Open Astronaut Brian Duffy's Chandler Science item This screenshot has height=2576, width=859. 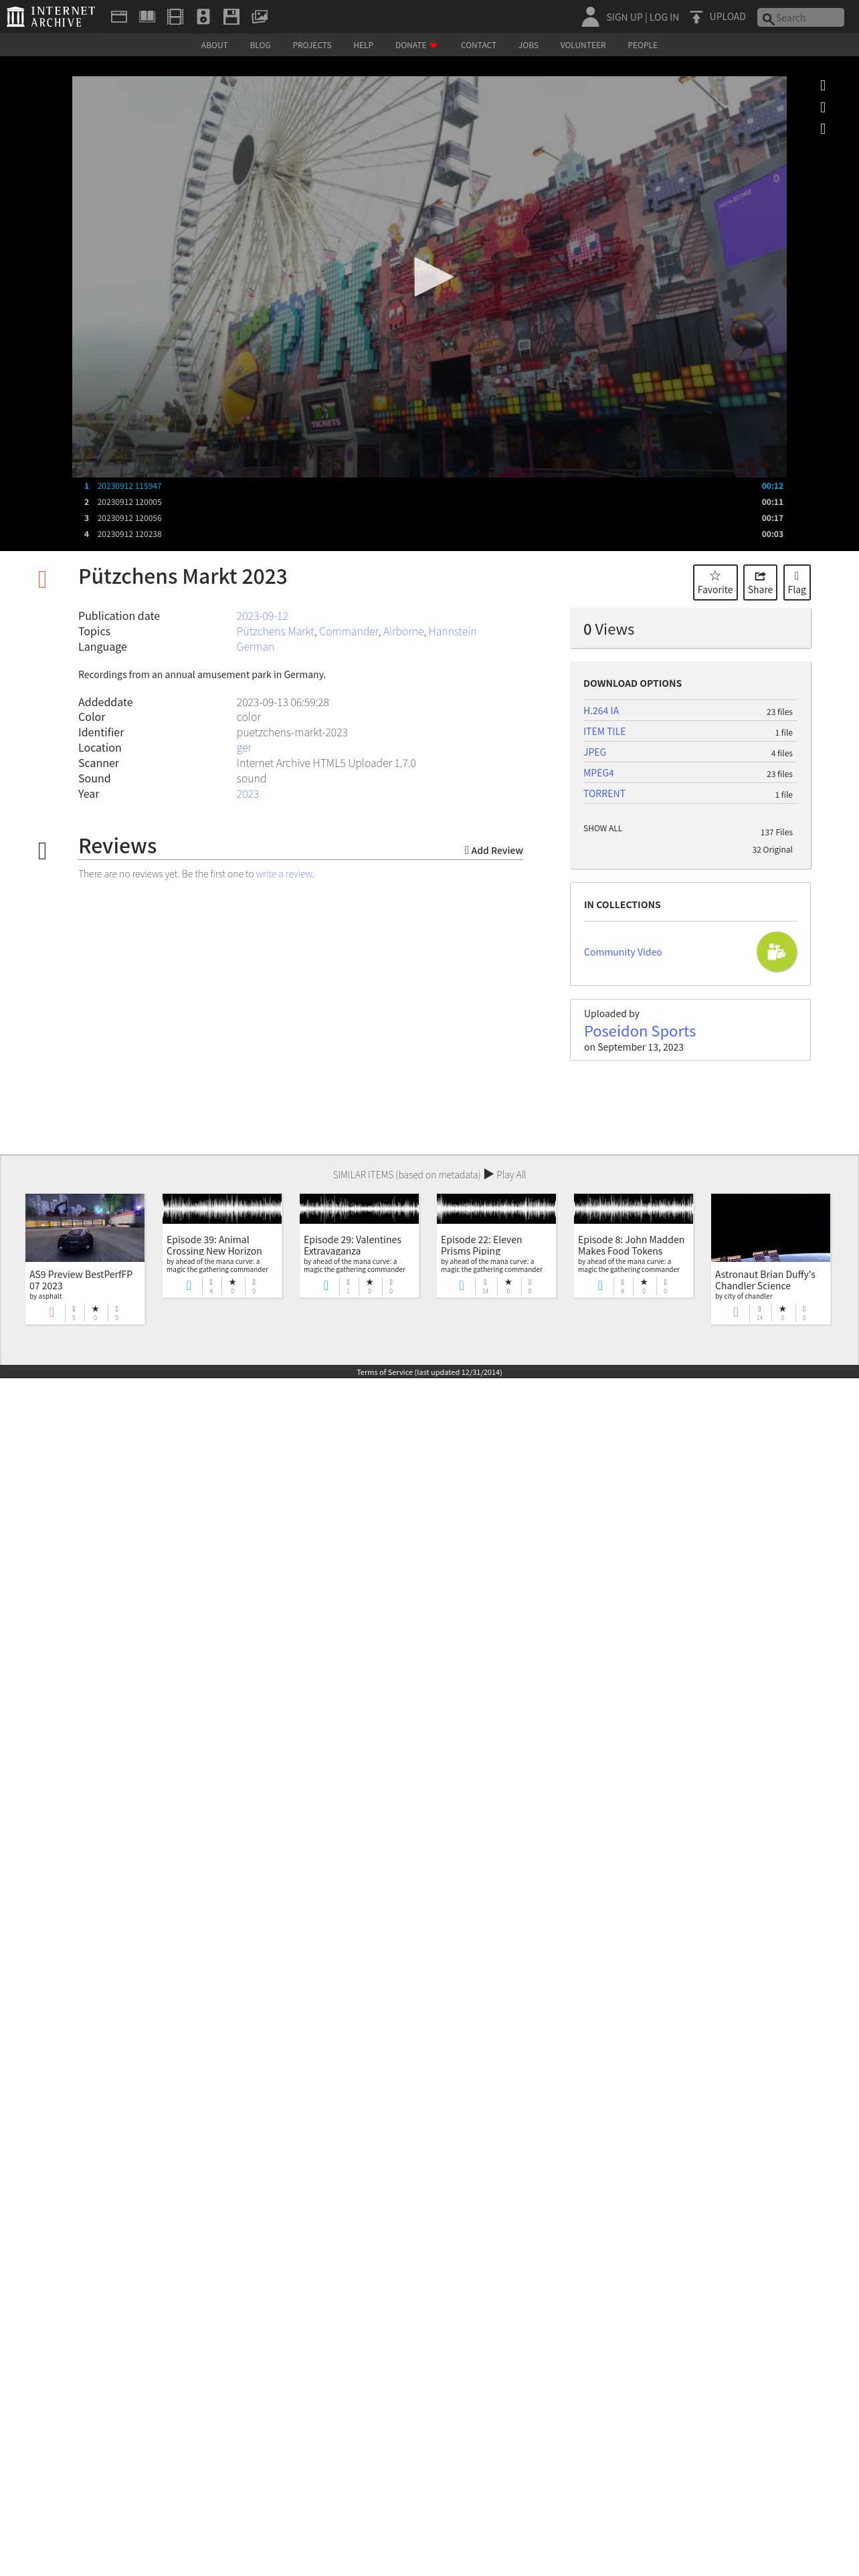tap(770, 1258)
